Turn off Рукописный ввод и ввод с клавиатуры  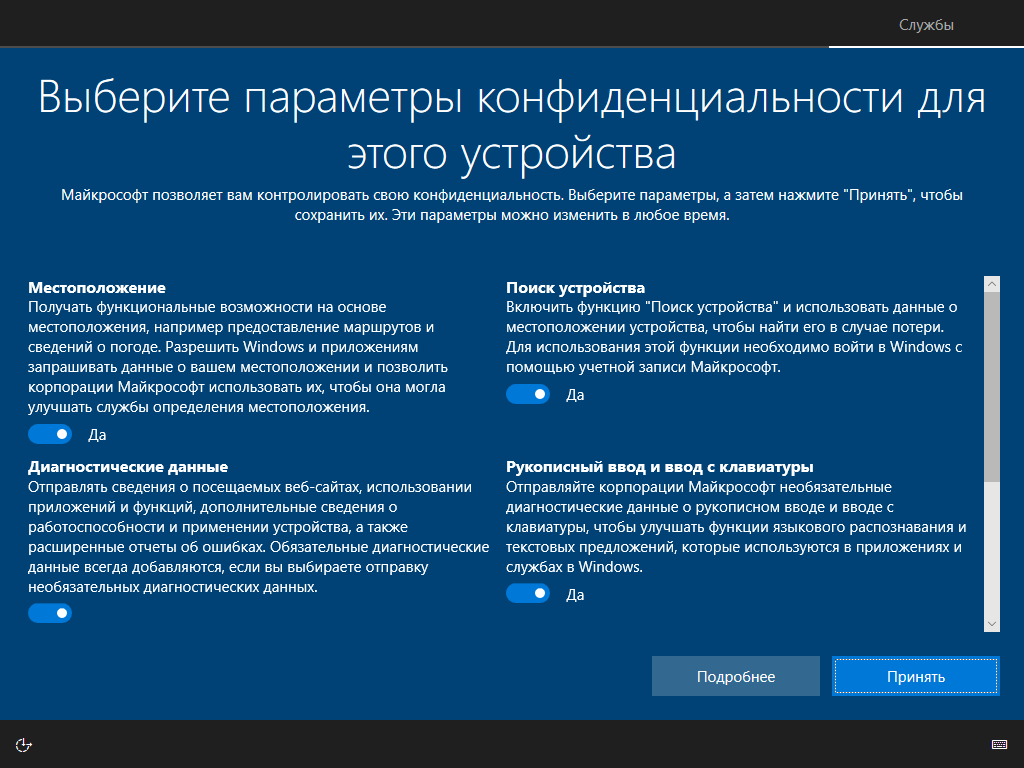click(x=528, y=594)
